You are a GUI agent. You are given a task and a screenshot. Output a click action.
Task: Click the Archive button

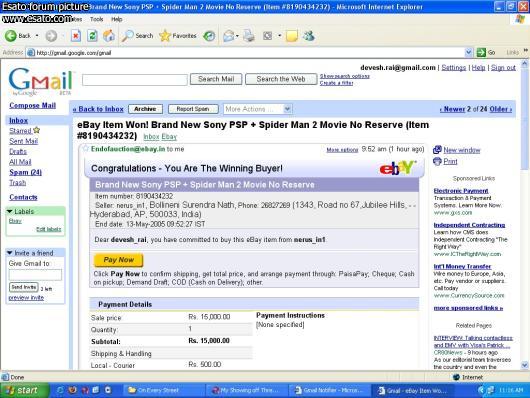(x=145, y=109)
